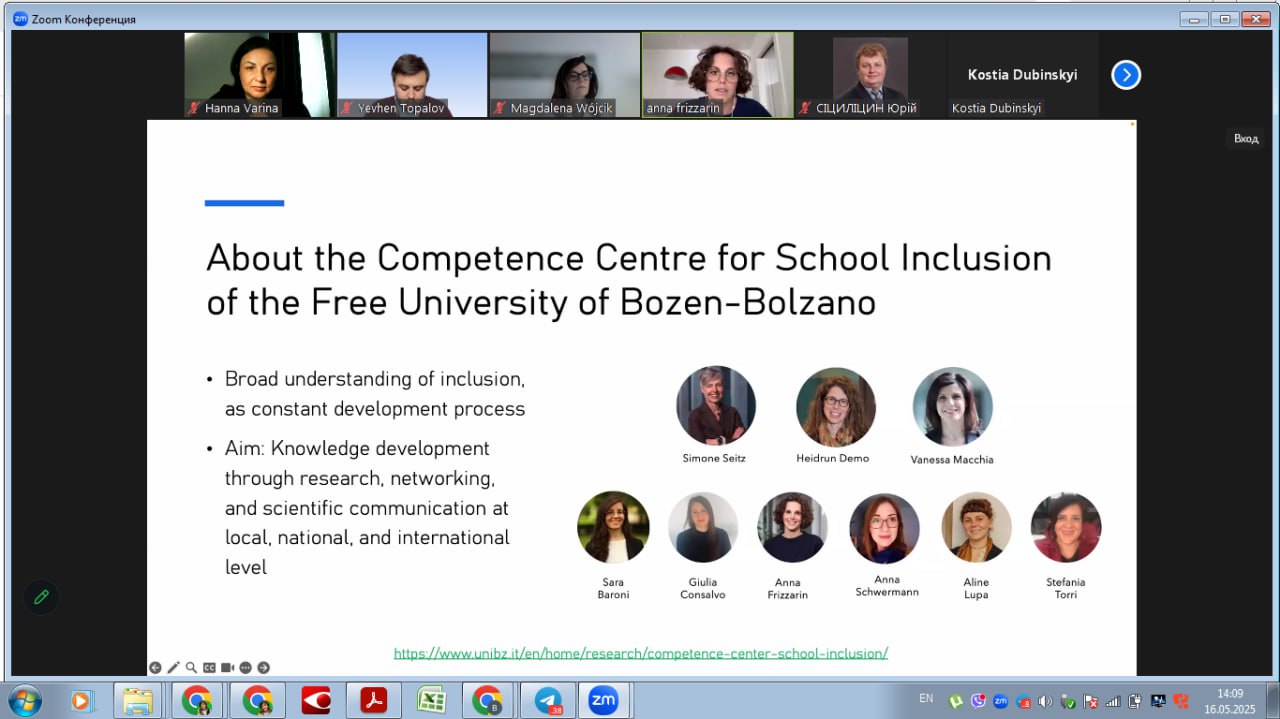
Task: Toggle closed captions CC icon on slide
Action: click(x=209, y=667)
